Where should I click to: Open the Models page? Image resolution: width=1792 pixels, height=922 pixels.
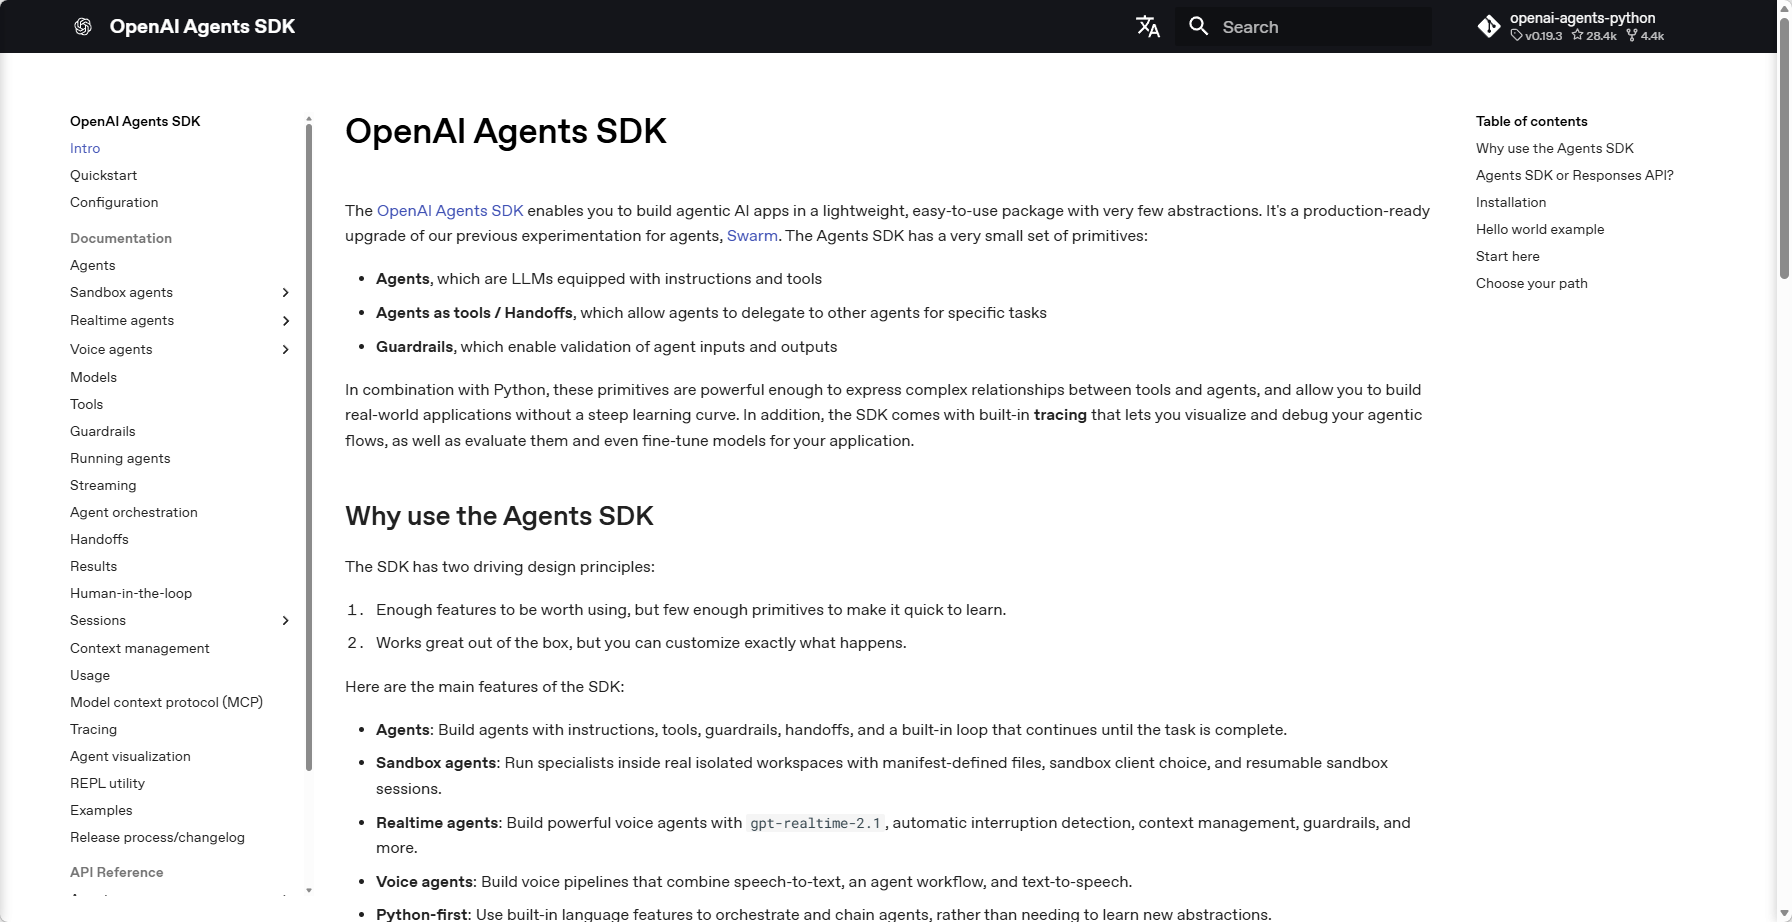(x=93, y=377)
